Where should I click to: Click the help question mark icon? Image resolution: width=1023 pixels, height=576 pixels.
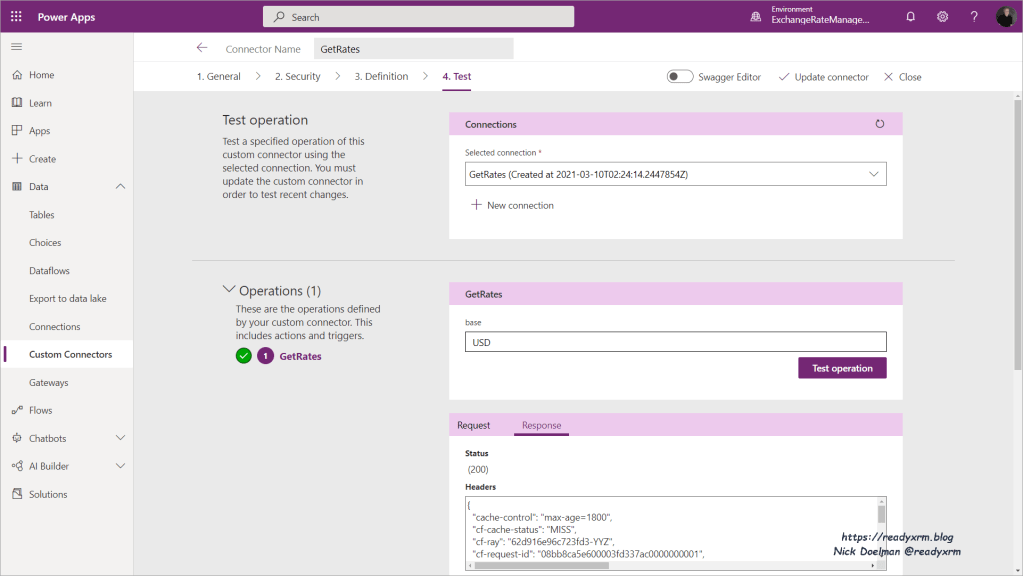coord(974,17)
